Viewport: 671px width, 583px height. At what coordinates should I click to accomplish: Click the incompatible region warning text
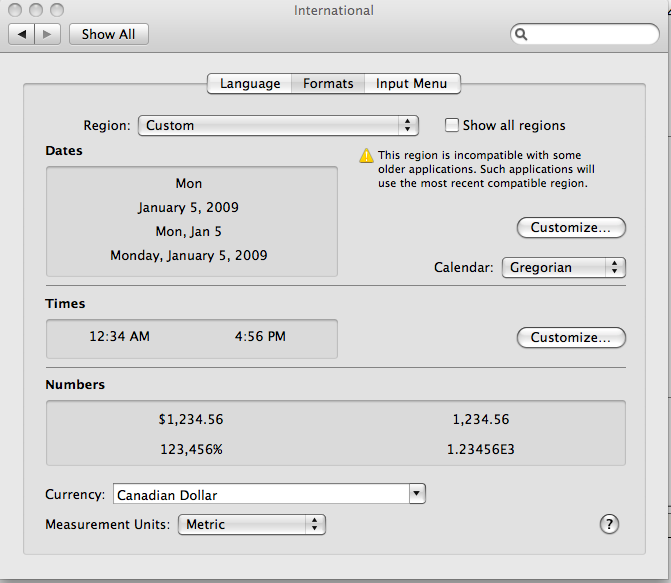tap(486, 169)
